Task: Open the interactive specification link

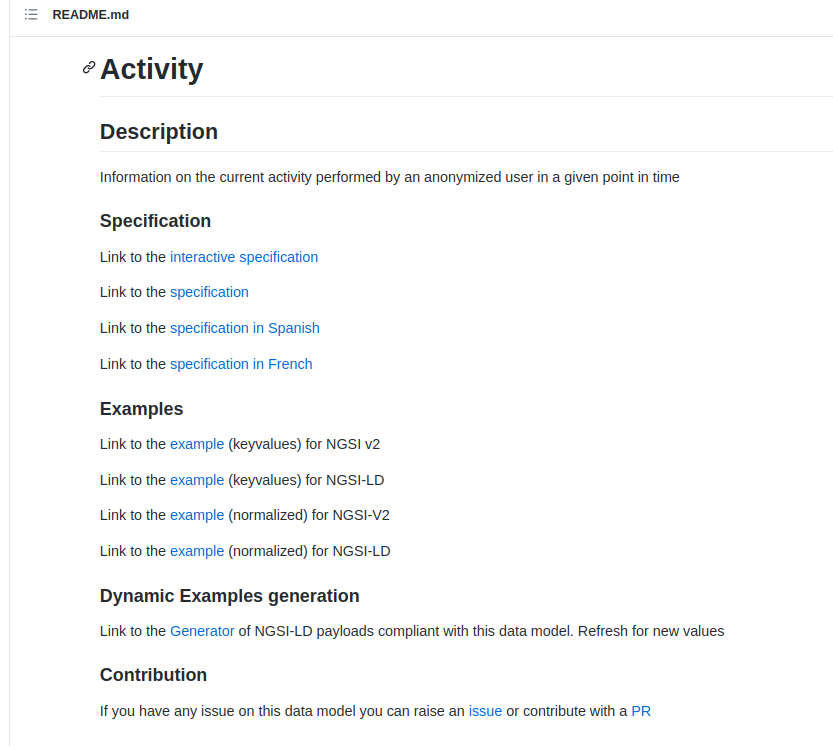Action: click(244, 257)
